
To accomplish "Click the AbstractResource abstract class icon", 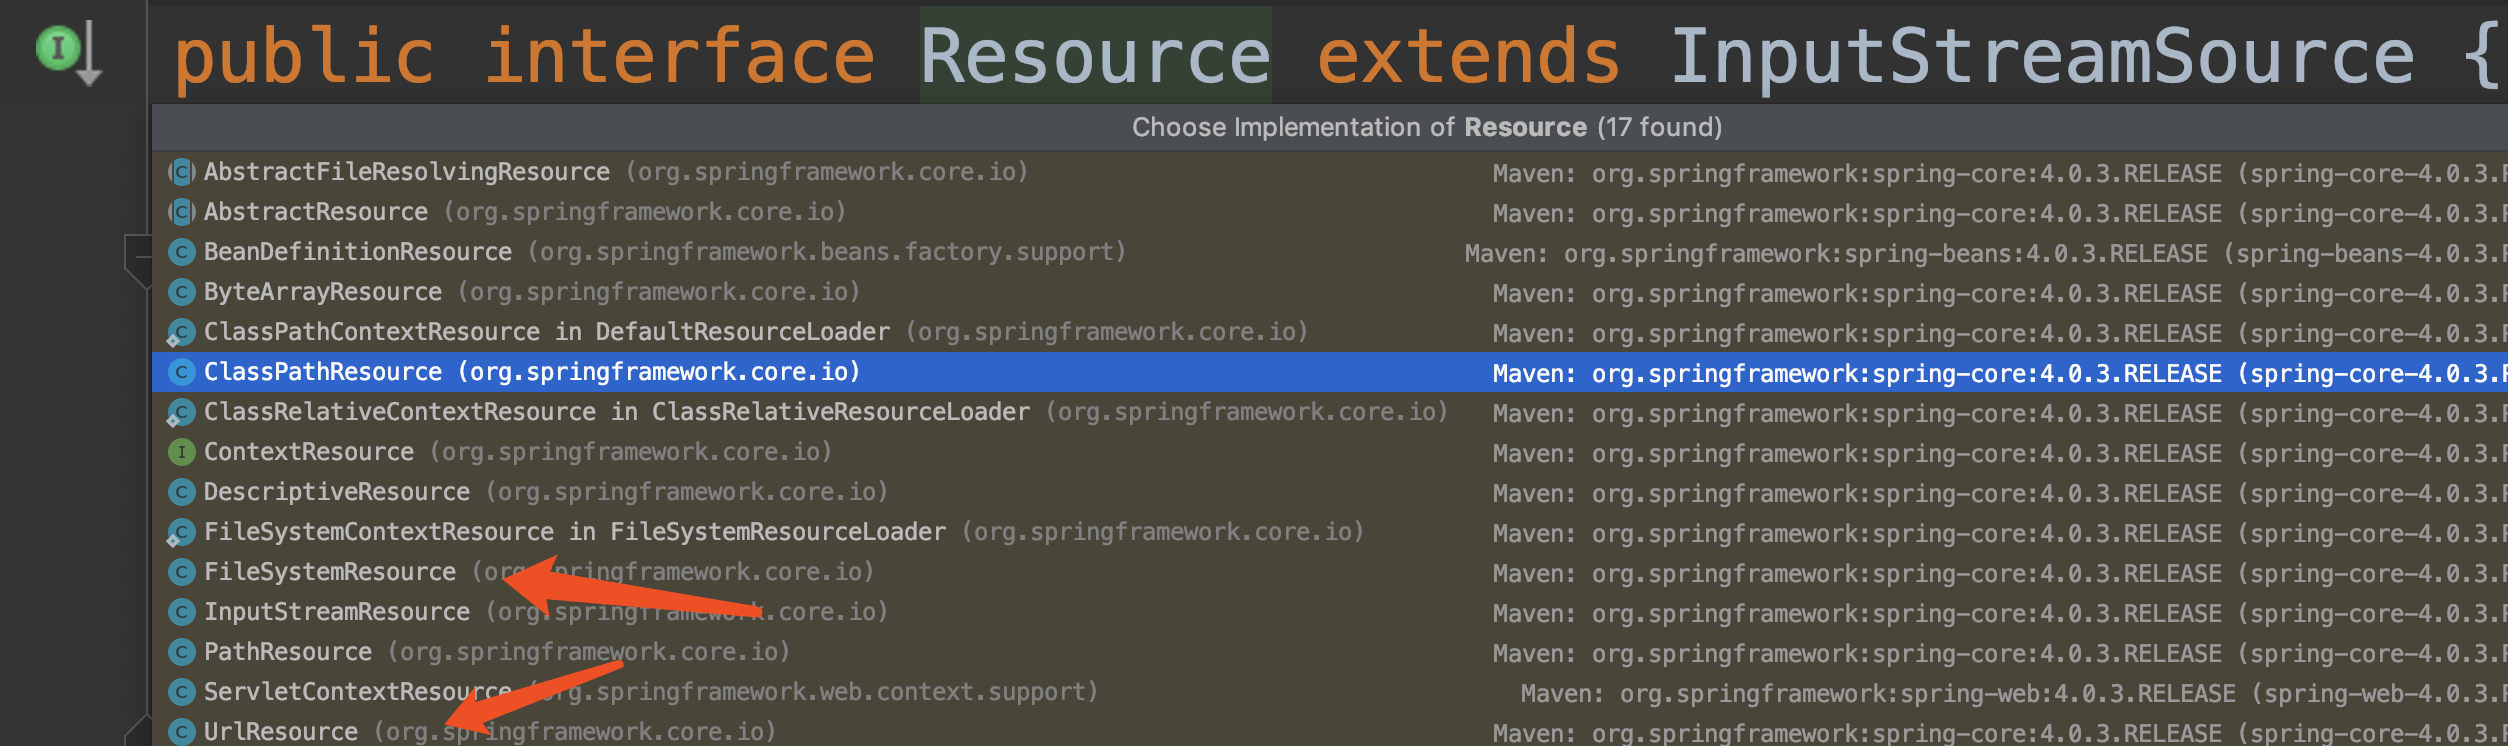I will (181, 212).
